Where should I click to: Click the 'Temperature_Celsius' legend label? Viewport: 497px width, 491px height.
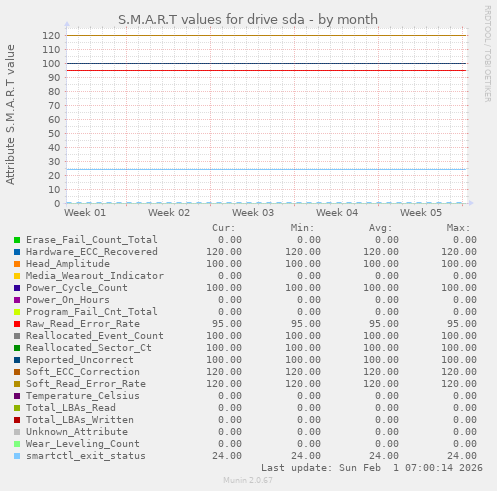pyautogui.click(x=83, y=396)
